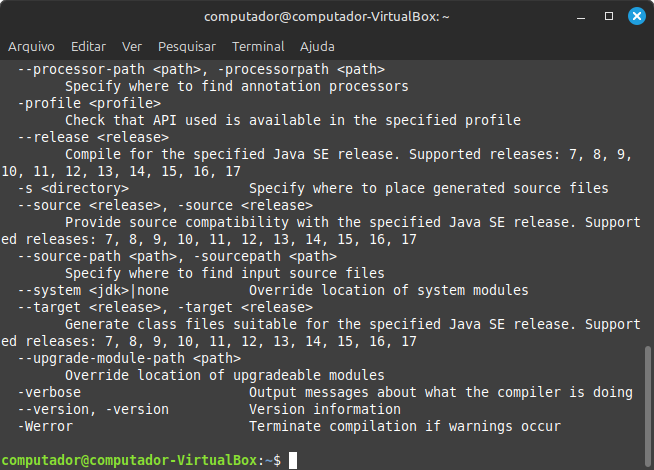Click the window title text
Viewport: 654px width, 470px height.
327,16
